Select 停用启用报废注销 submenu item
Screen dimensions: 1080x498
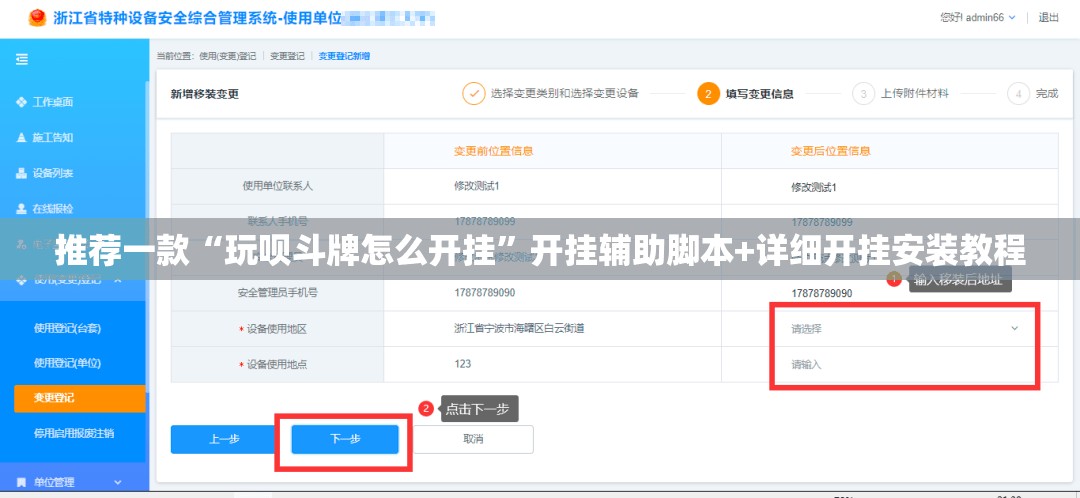point(74,433)
